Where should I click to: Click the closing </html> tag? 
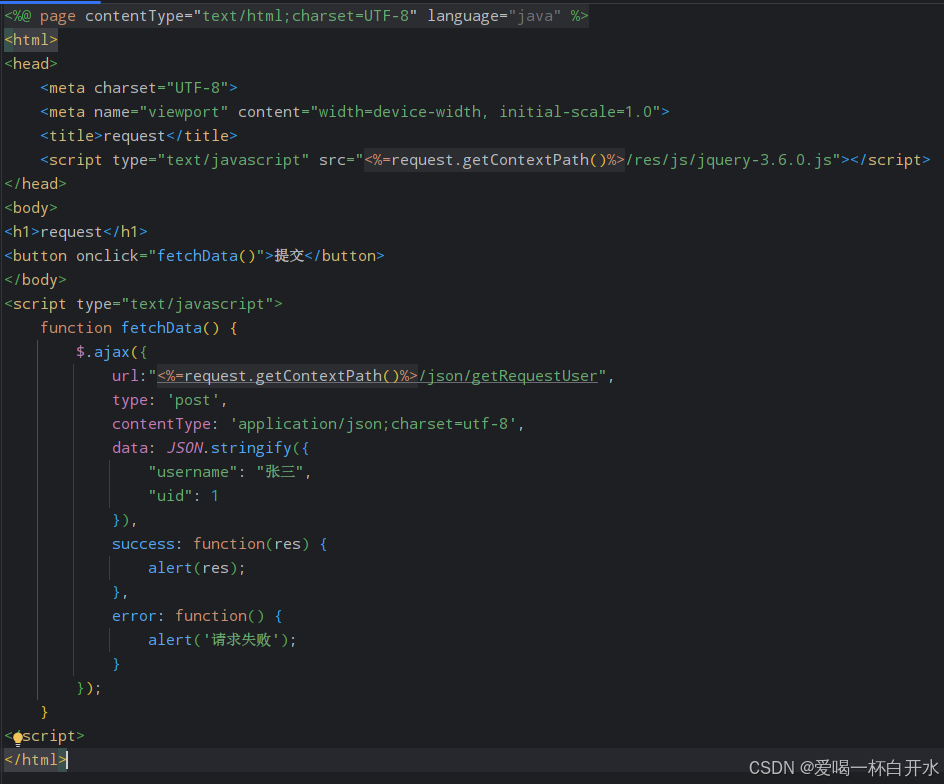(x=36, y=760)
